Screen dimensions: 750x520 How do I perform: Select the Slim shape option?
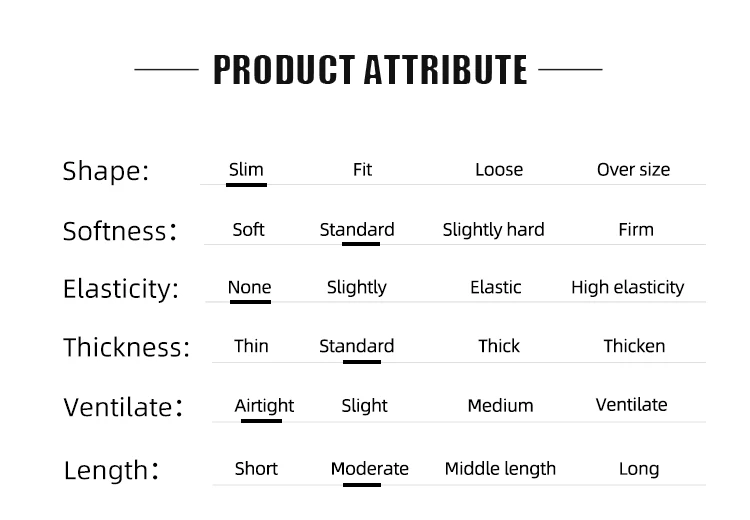(246, 169)
